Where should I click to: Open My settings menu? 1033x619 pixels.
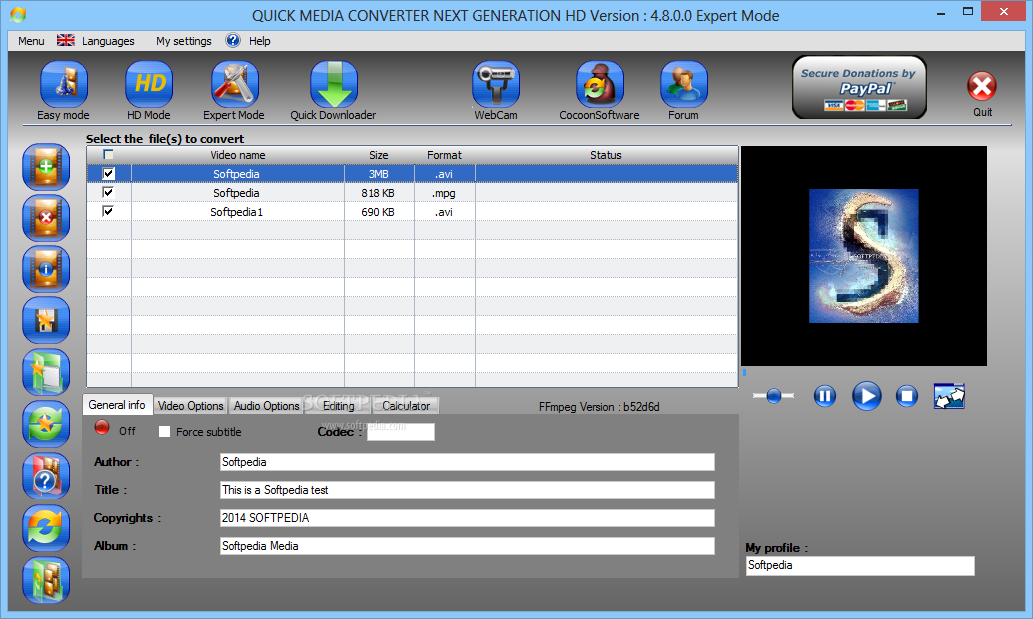(x=184, y=41)
